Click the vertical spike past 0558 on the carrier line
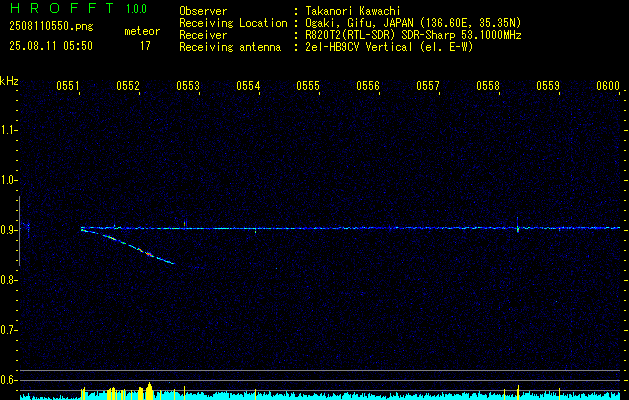Image resolution: width=629 pixels, height=400 pixels. click(x=517, y=225)
